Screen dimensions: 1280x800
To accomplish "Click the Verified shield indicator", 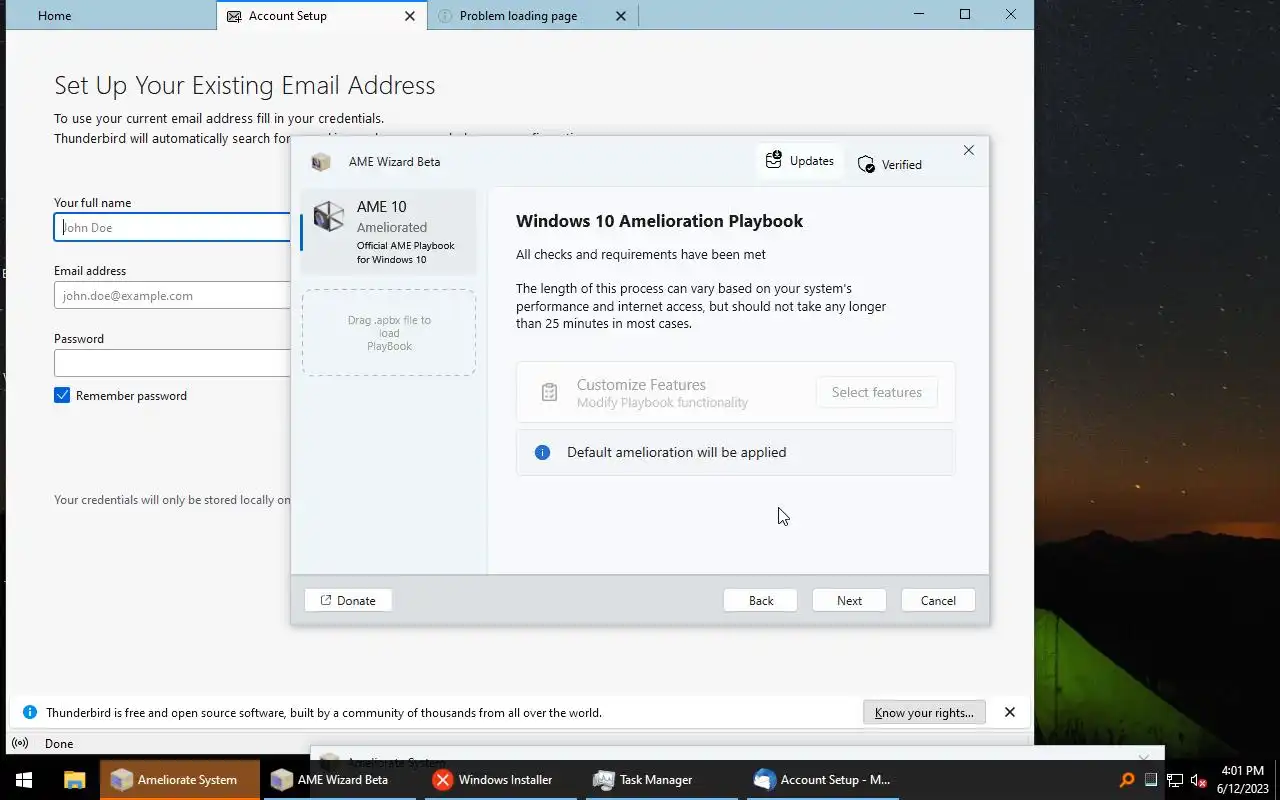I will [x=890, y=165].
